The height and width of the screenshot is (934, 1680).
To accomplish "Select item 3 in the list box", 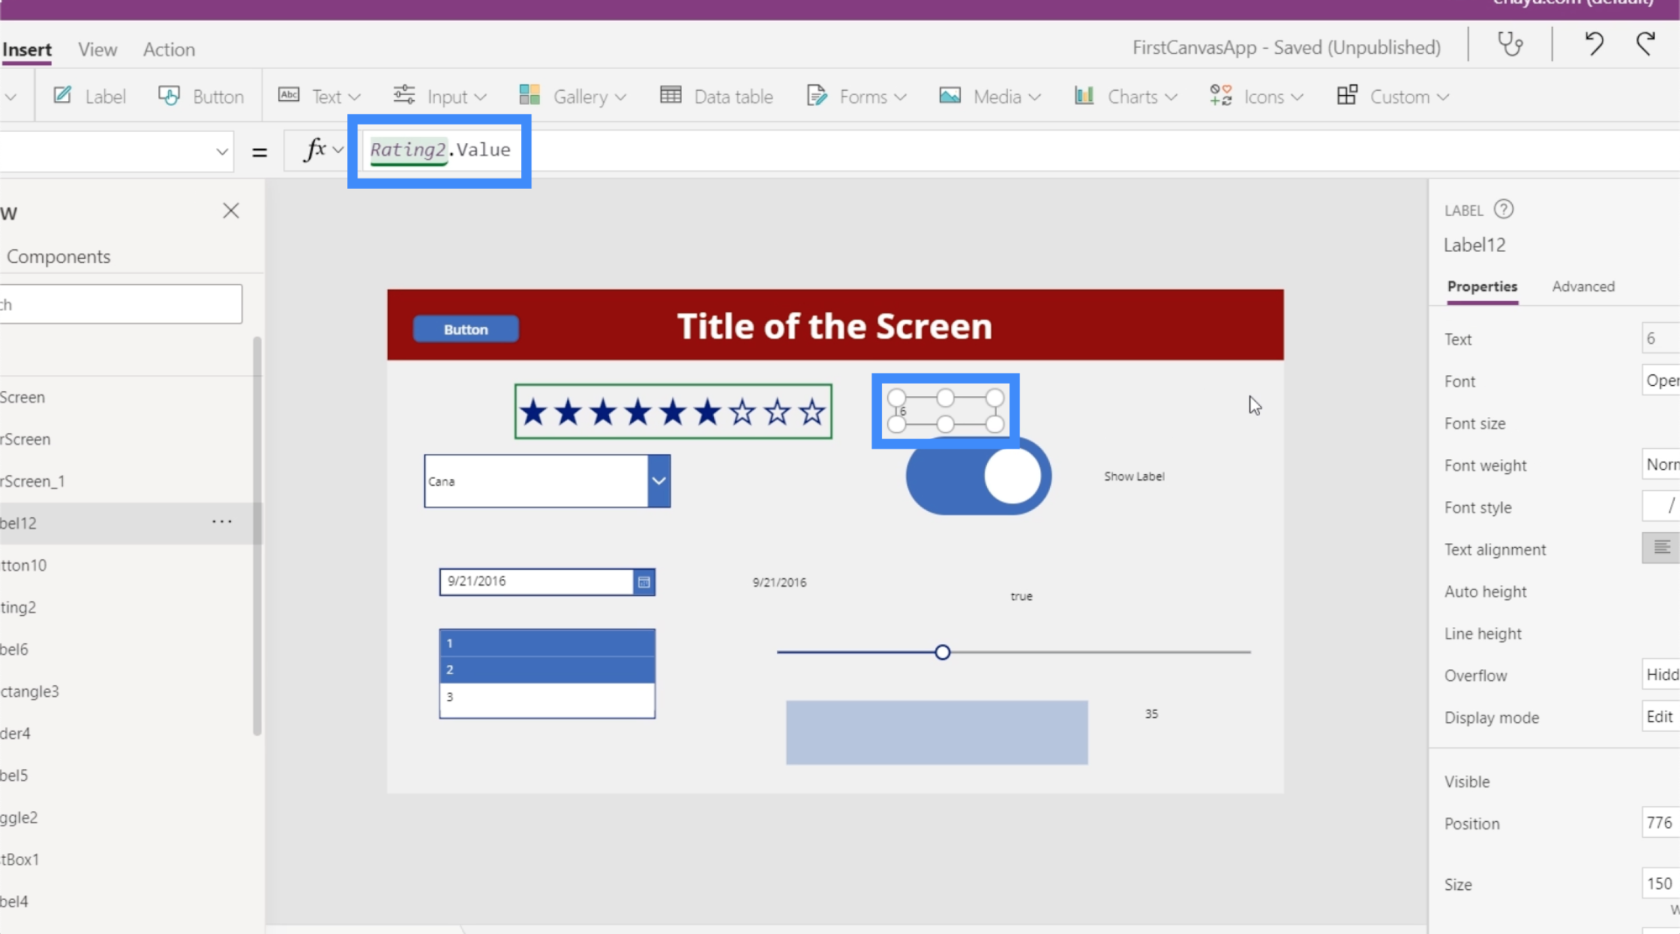I will 547,697.
